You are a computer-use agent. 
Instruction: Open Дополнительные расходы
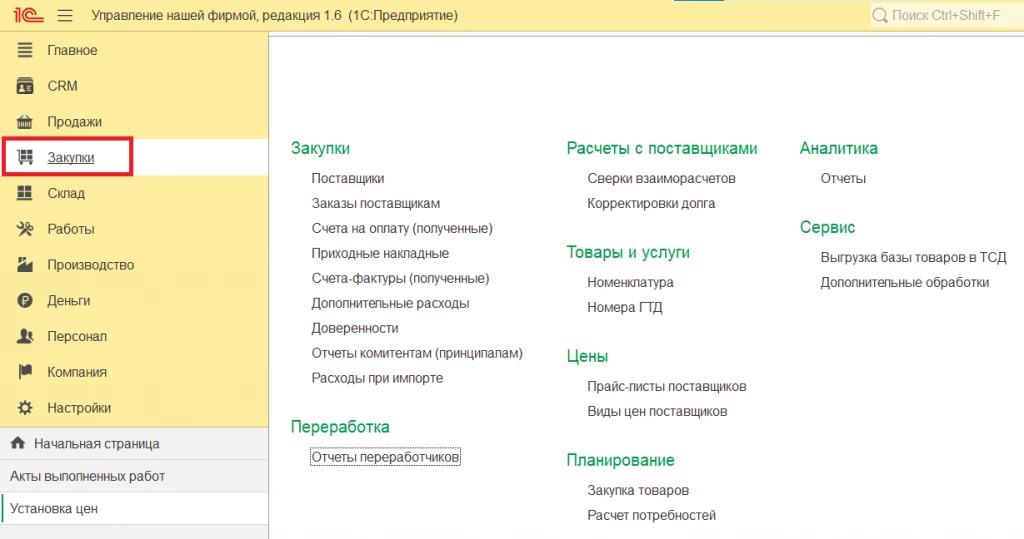coord(390,303)
